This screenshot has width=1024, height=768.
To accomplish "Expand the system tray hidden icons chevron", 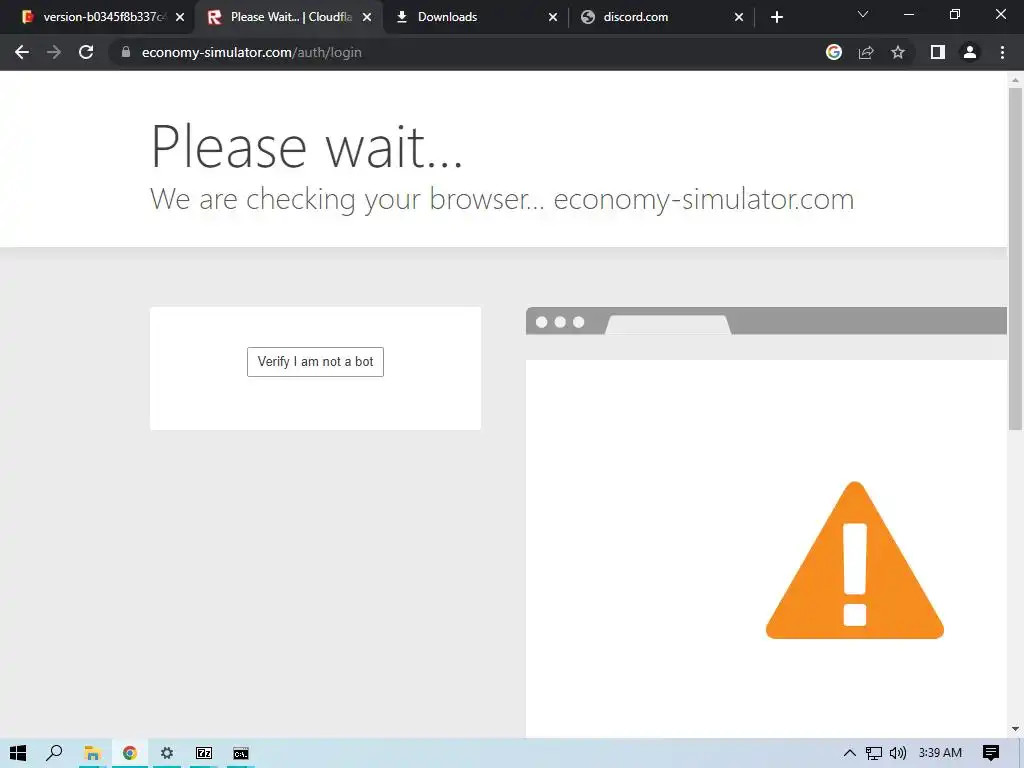I will 849,753.
